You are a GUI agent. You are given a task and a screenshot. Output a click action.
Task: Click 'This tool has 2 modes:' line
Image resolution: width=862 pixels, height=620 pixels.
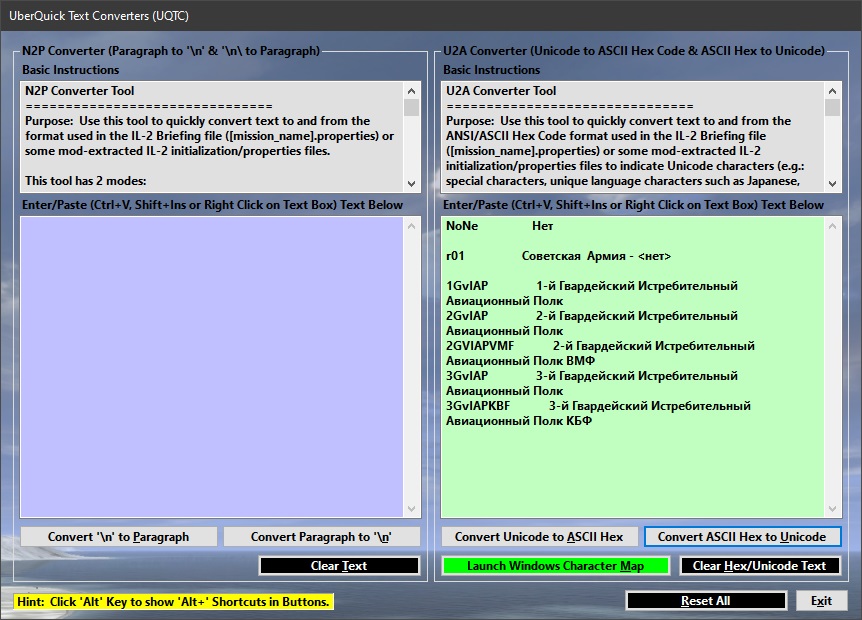(86, 181)
